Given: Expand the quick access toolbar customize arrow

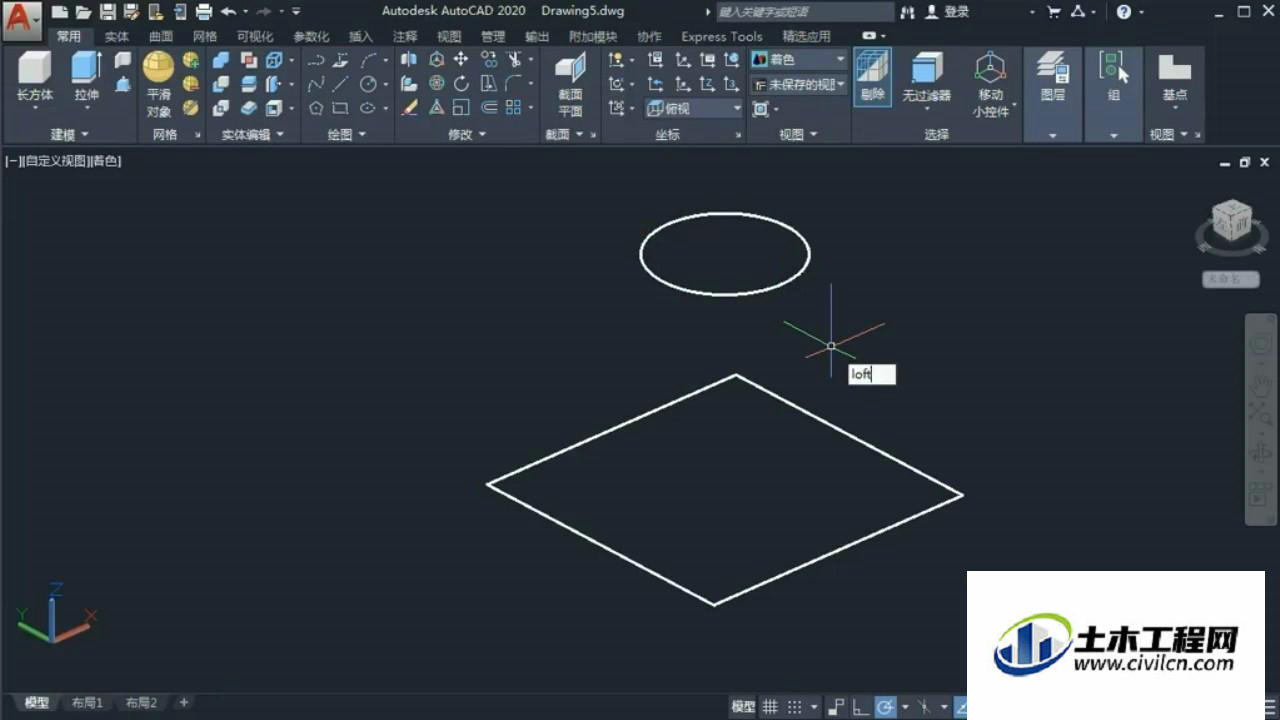Looking at the screenshot, I should [297, 12].
